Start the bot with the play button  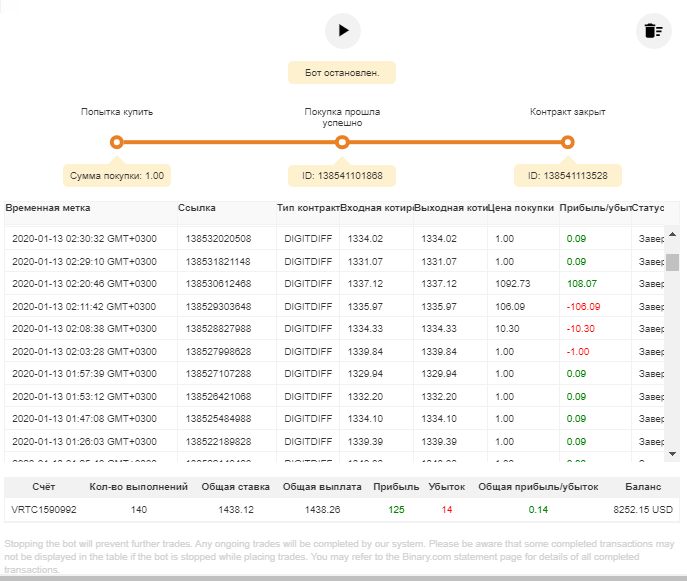[x=343, y=31]
